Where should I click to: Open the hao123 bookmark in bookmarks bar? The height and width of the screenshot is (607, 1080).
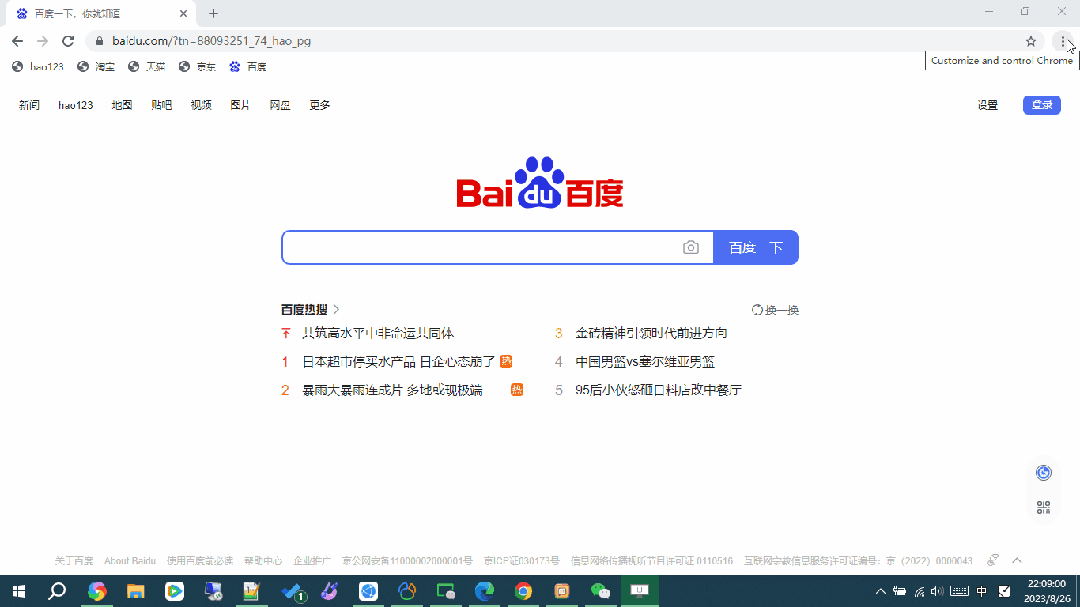[38, 67]
